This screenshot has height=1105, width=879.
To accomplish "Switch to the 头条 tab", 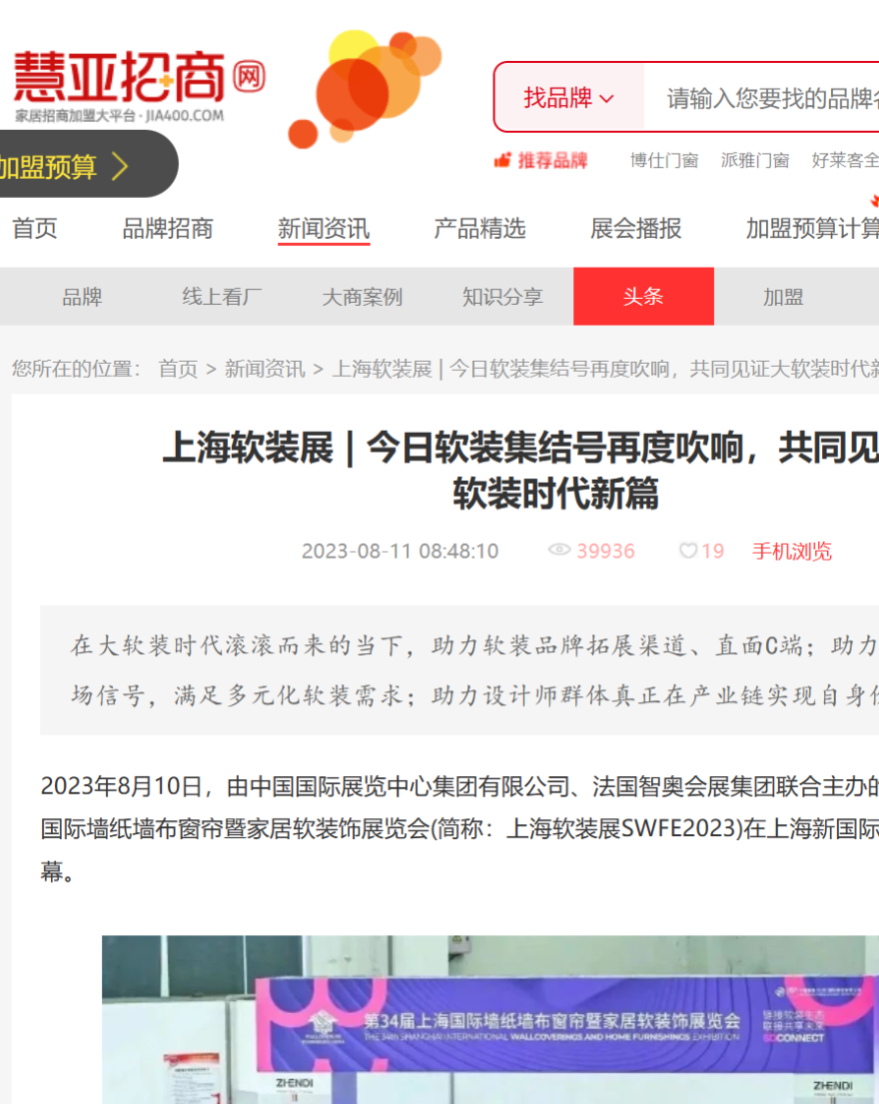I will (x=643, y=297).
